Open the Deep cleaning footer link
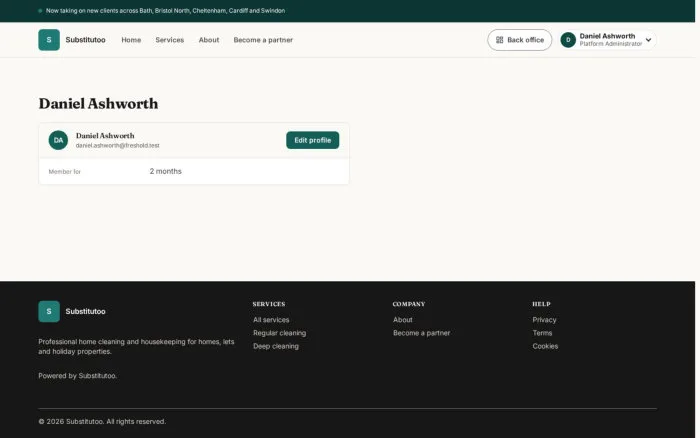 click(x=276, y=346)
